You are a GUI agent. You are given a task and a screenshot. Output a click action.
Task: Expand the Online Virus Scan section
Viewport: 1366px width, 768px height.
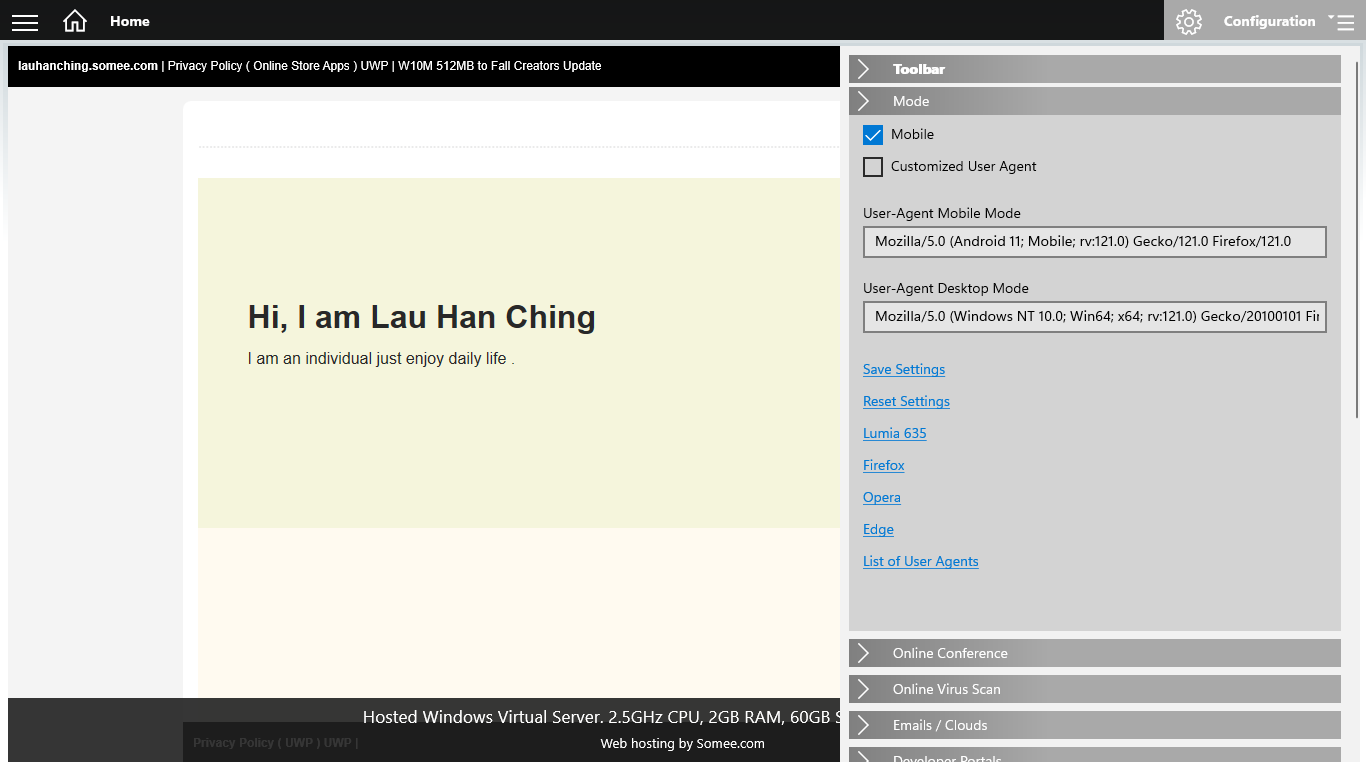(1095, 689)
